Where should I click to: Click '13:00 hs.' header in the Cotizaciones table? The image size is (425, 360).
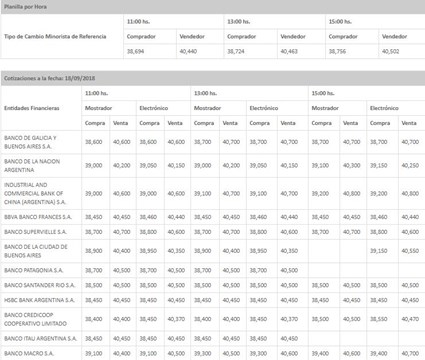point(205,93)
